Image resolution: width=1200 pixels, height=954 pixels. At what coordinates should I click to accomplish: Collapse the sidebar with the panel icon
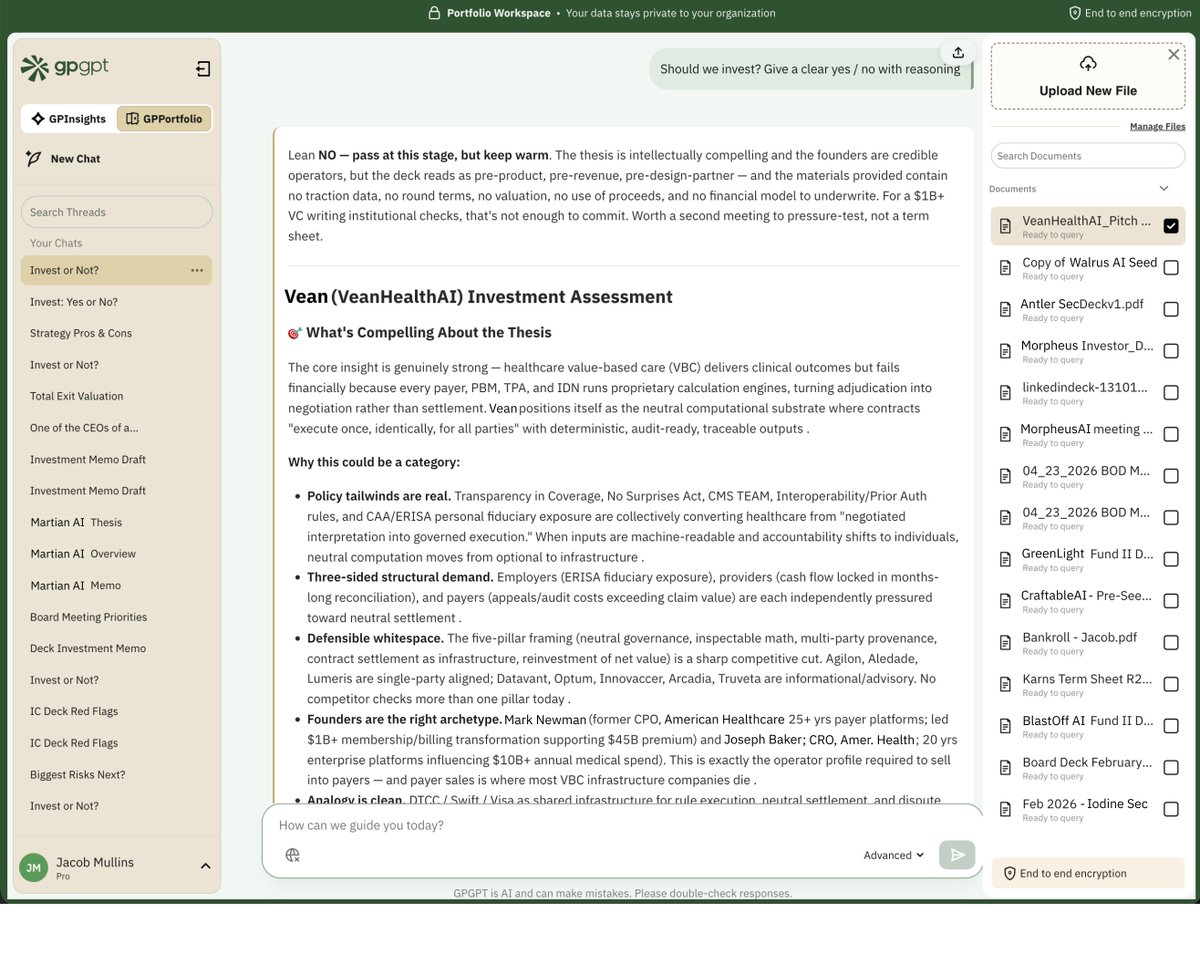click(203, 69)
